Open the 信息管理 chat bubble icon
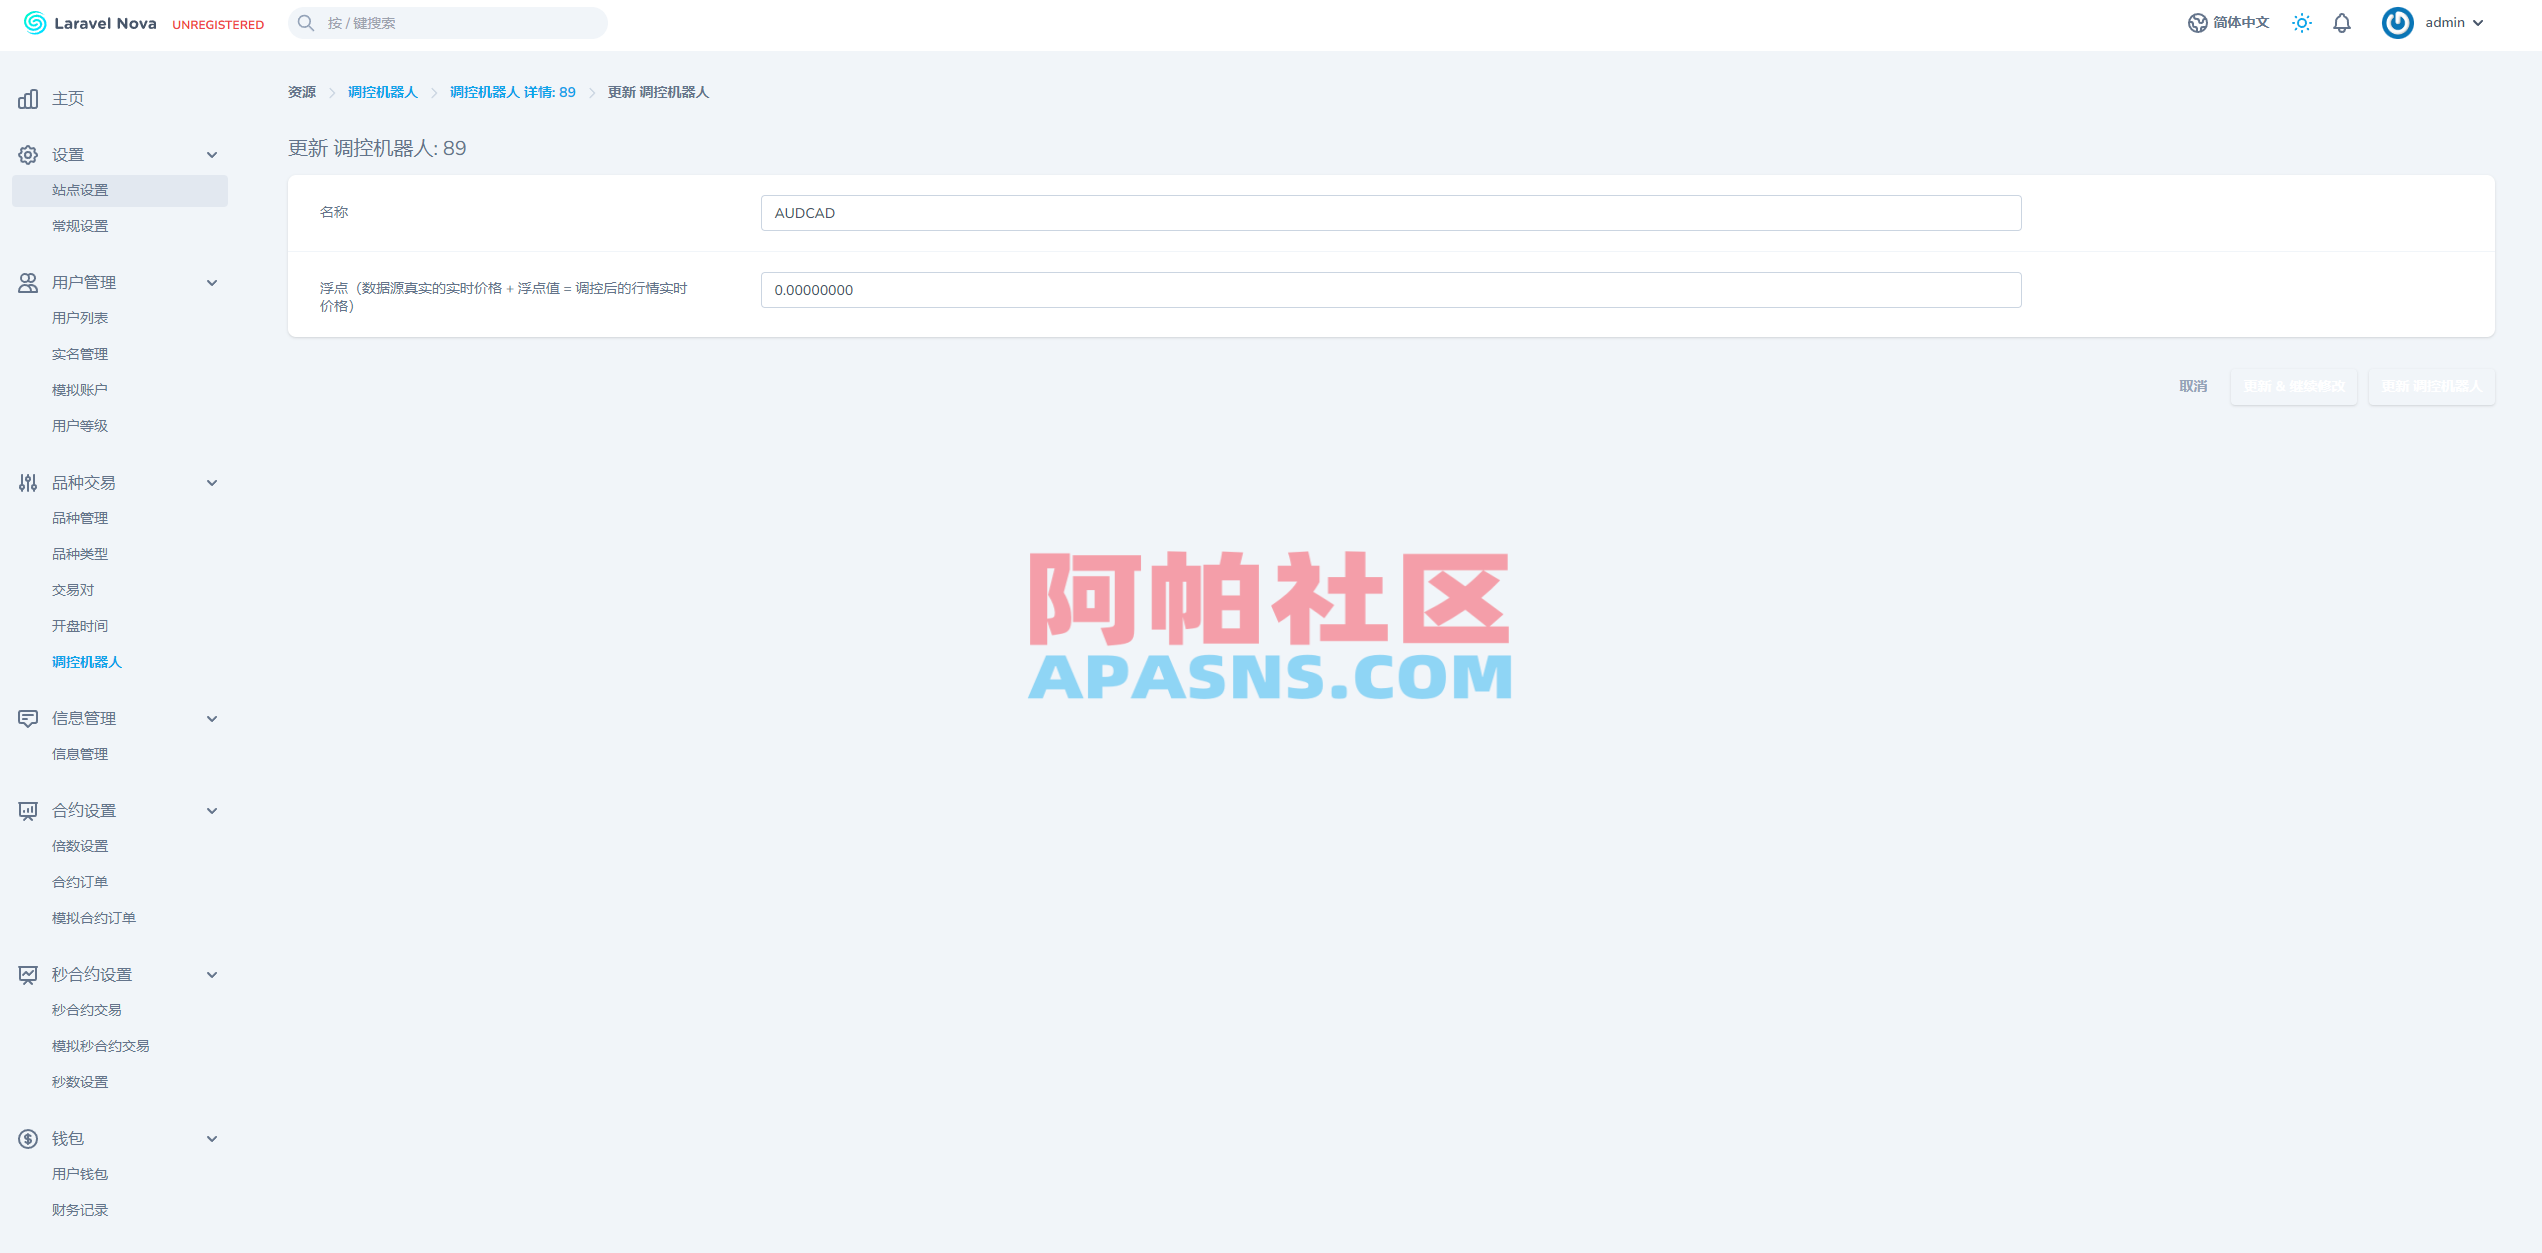The height and width of the screenshot is (1253, 2542). [27, 718]
